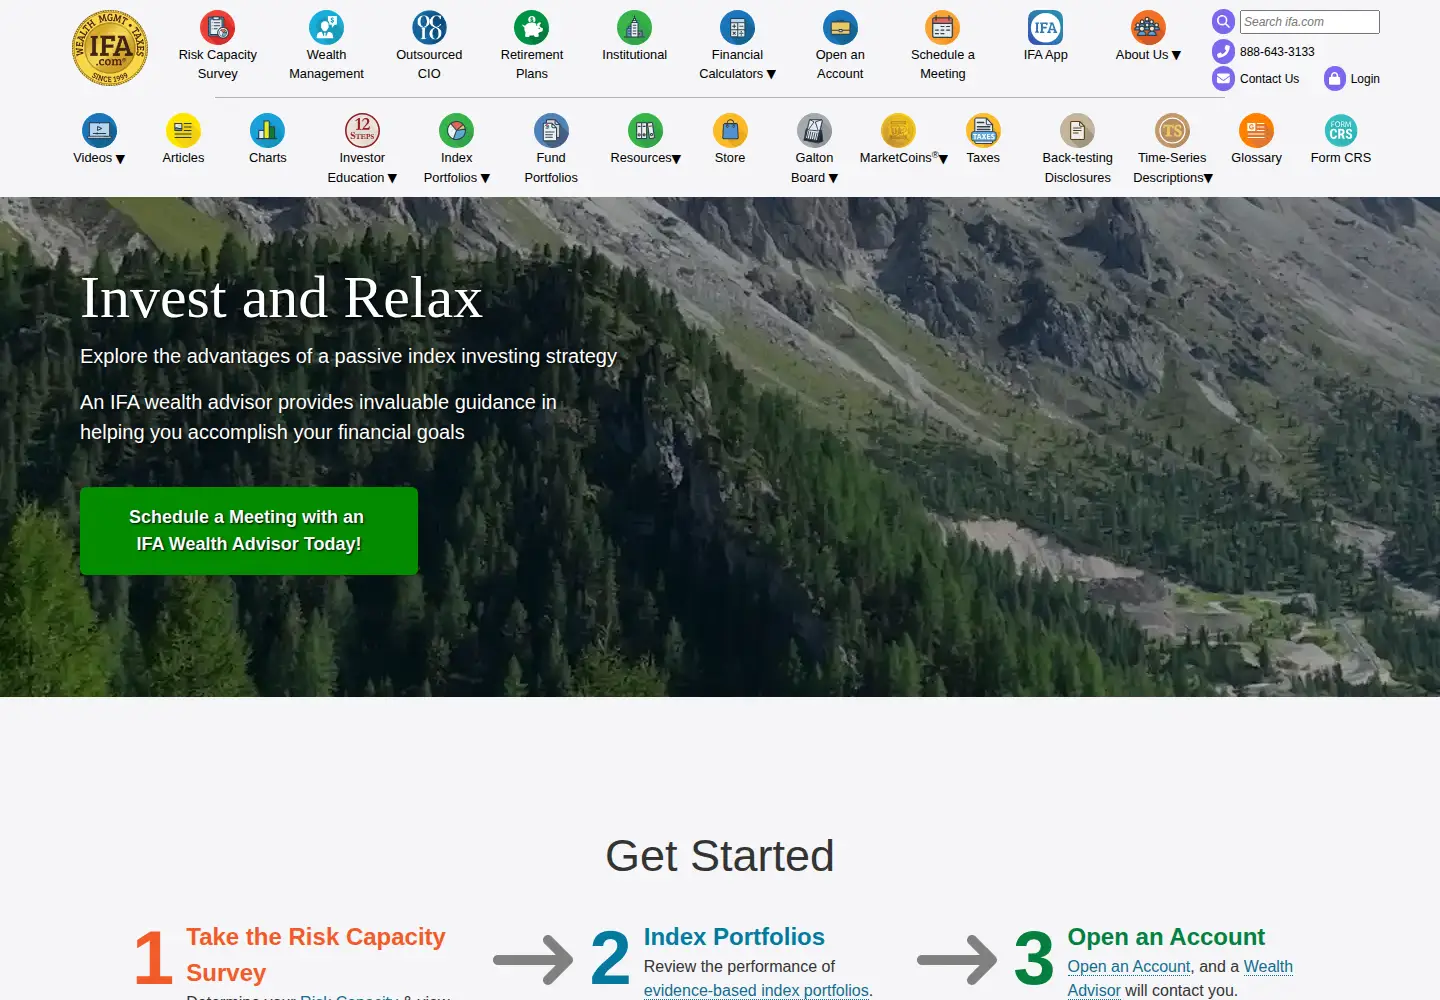Open the Index Portfolios step 2 heading
This screenshot has height=1000, width=1440.
pos(734,937)
